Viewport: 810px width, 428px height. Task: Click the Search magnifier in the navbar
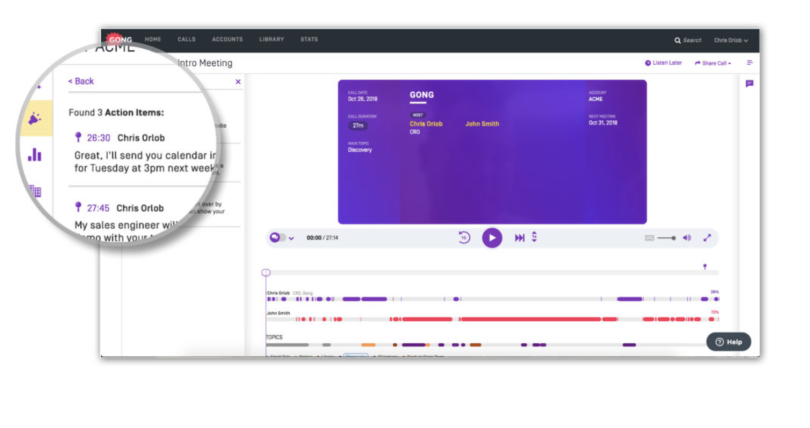pos(677,40)
